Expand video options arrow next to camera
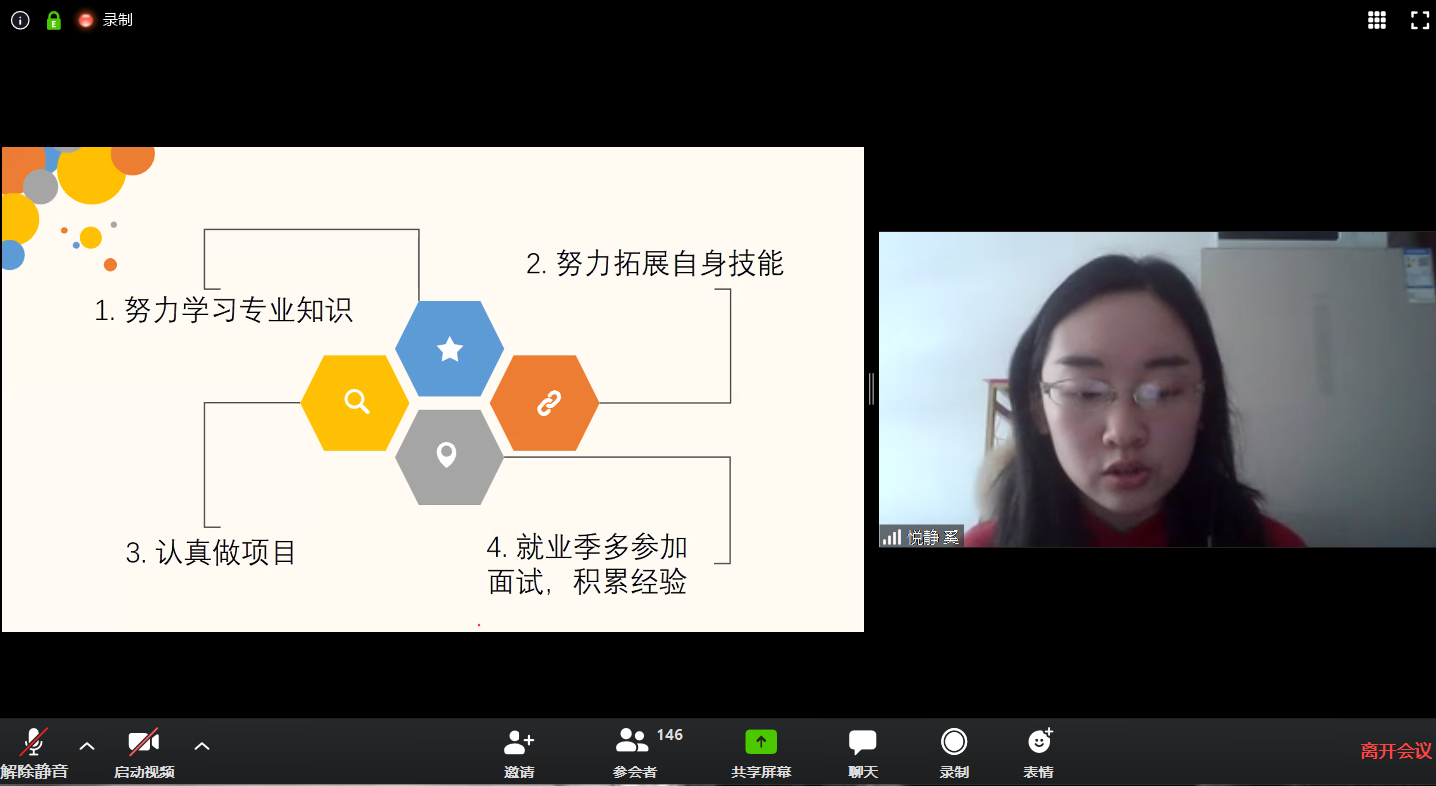 (202, 746)
